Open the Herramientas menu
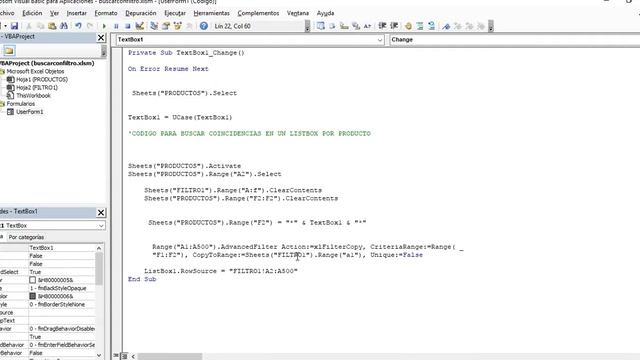Viewport: 640px width, 360px height. point(212,13)
